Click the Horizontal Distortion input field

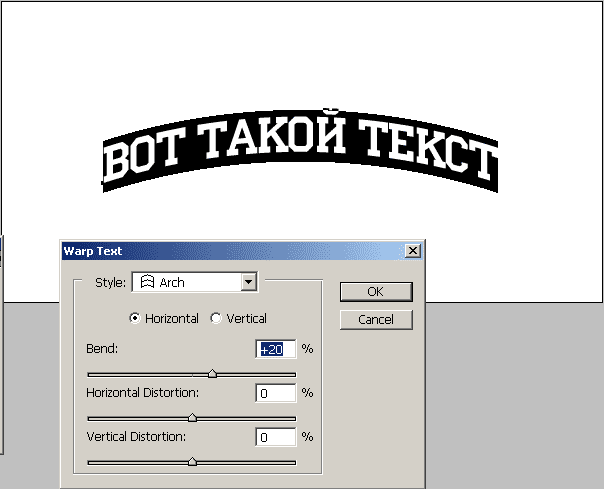tap(276, 393)
